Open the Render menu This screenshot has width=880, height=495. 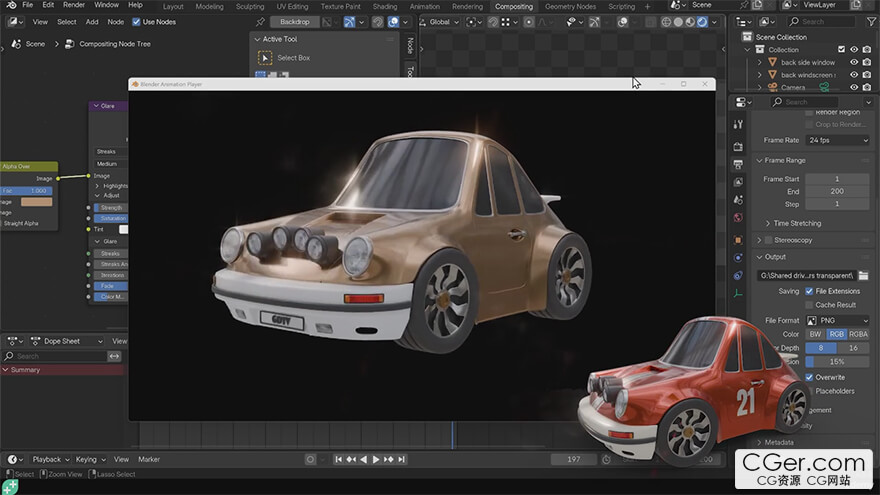click(x=74, y=5)
